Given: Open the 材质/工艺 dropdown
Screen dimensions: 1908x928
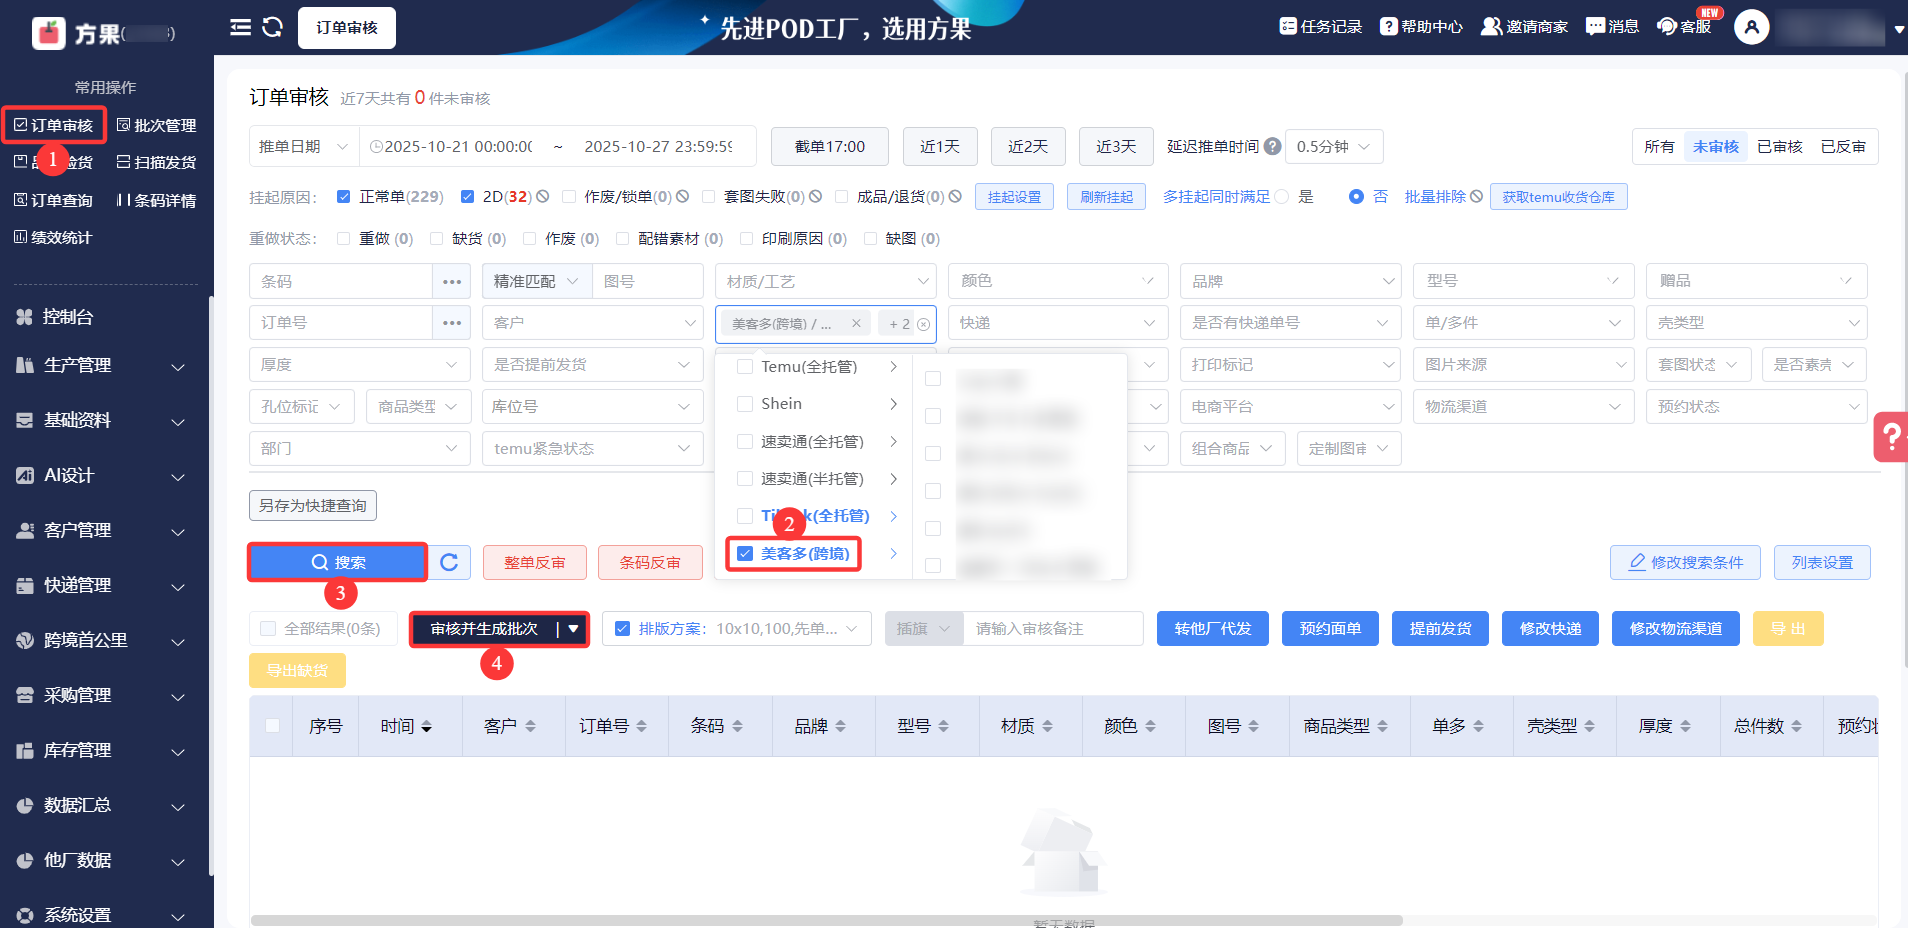Looking at the screenshot, I should coord(825,282).
